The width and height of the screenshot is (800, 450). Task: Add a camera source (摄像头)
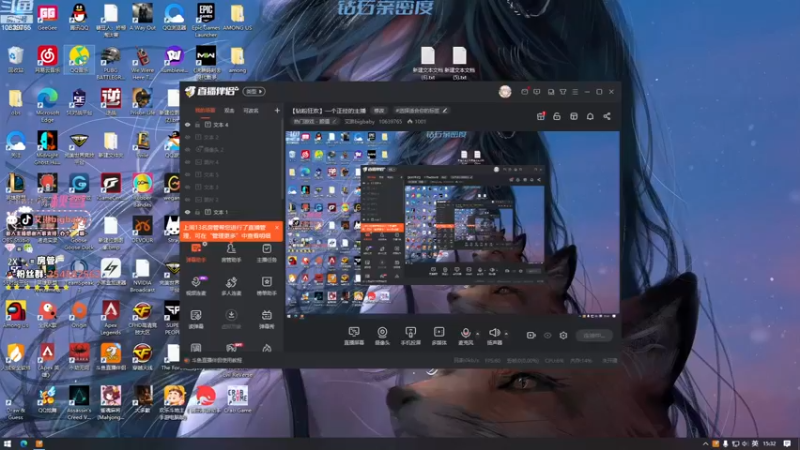point(382,336)
